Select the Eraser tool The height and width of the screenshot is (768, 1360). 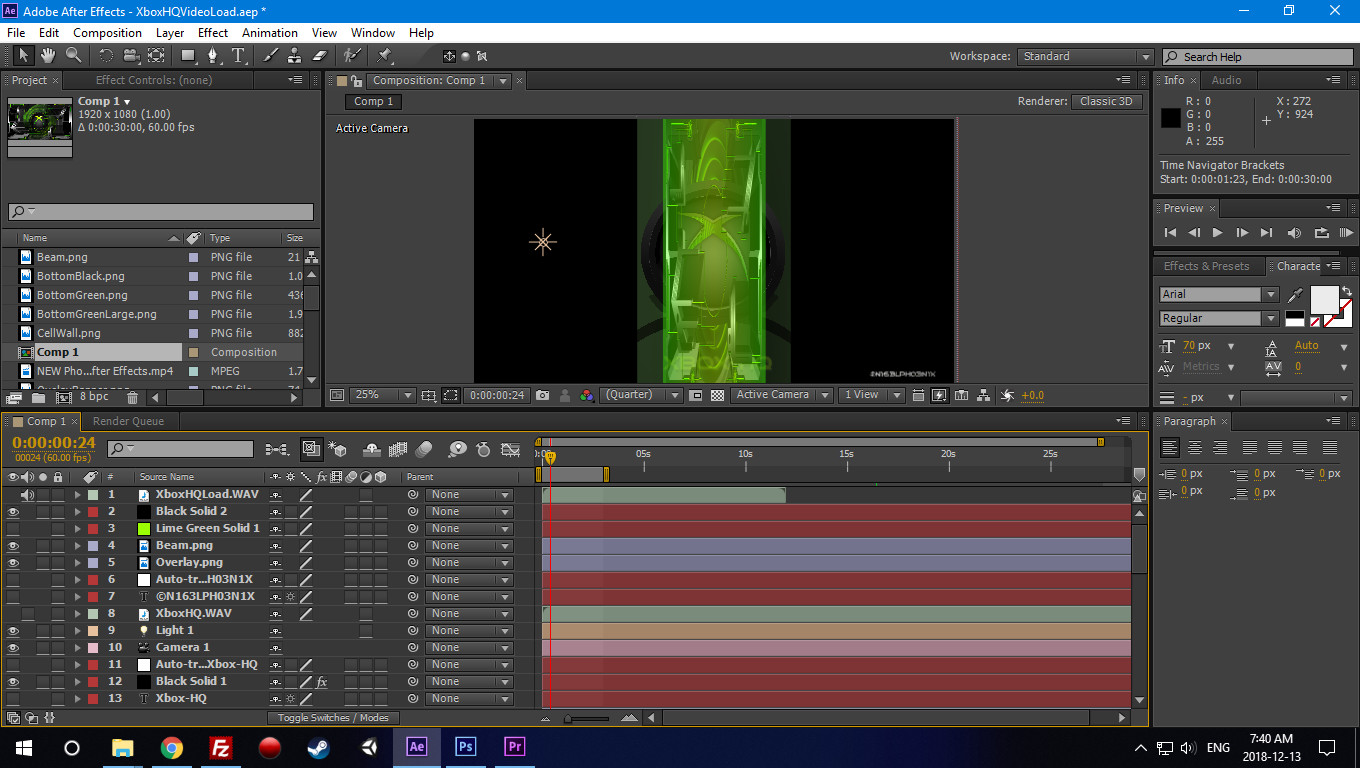coord(319,56)
